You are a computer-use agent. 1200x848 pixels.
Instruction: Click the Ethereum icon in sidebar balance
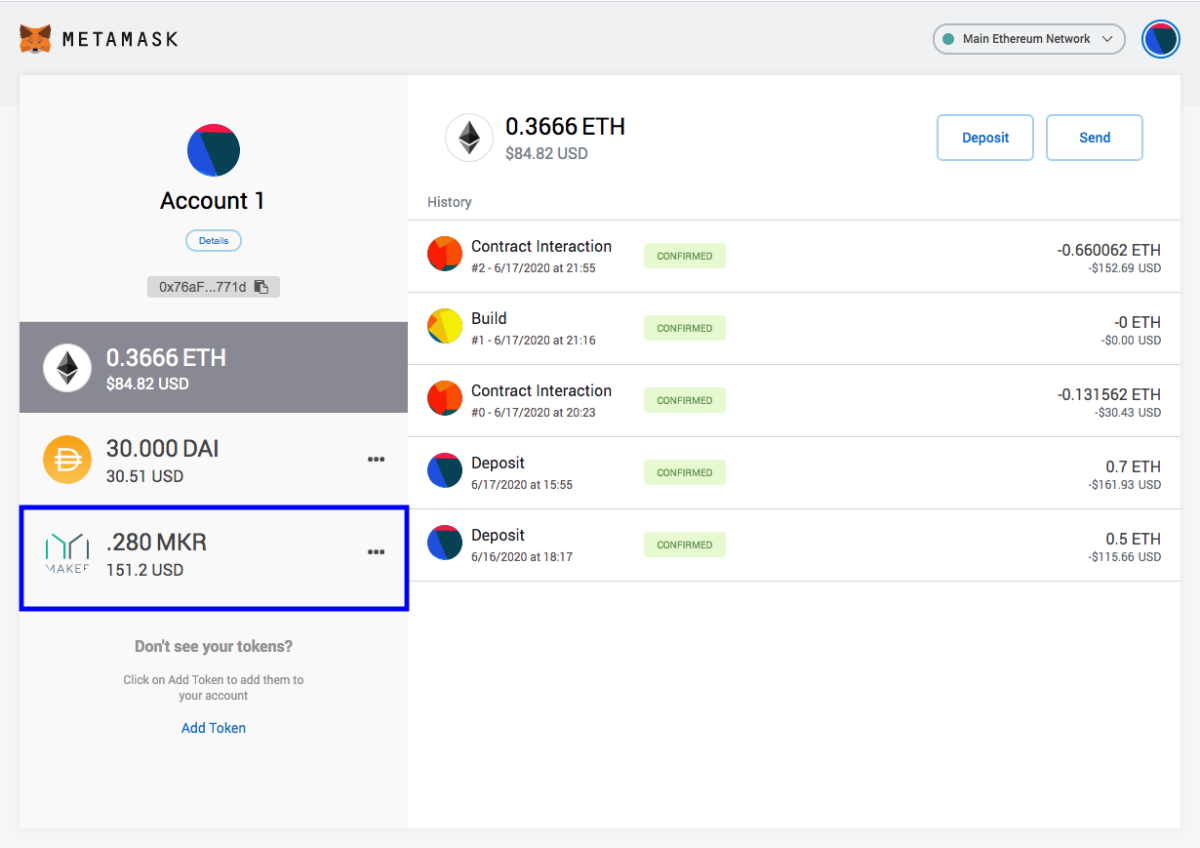coord(67,369)
